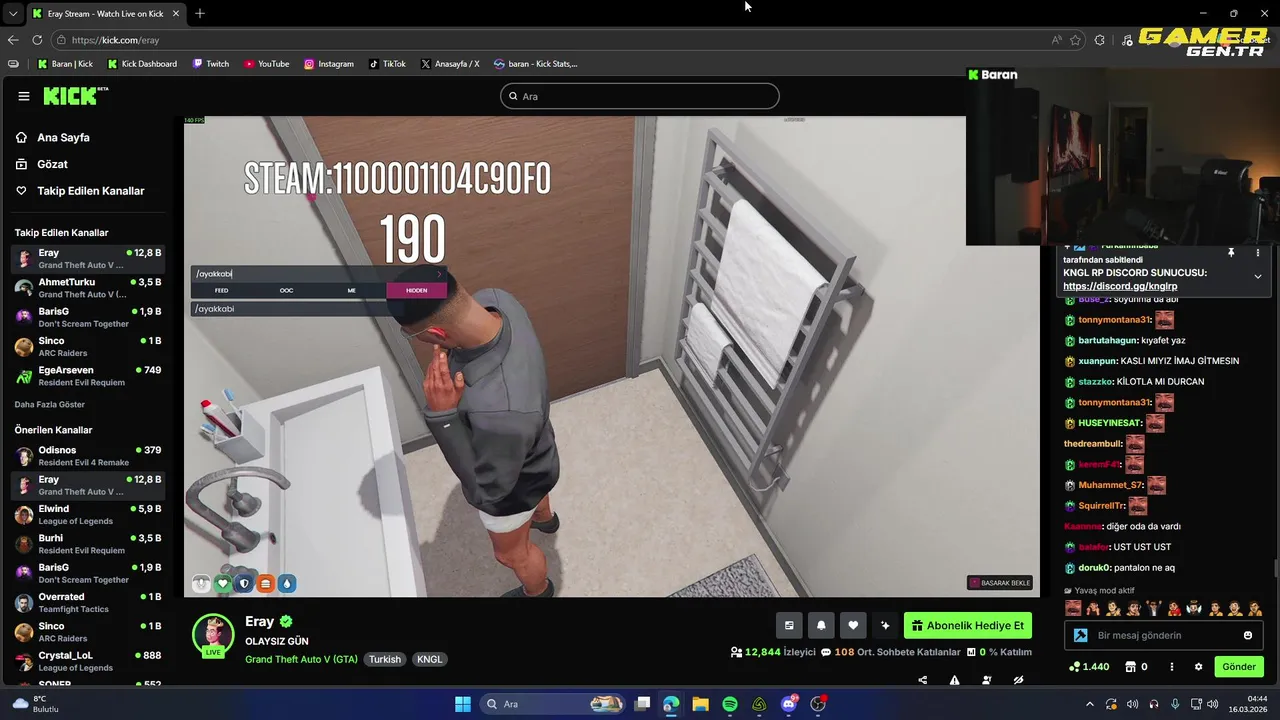The height and width of the screenshot is (720, 1280).
Task: Share the stream via share icon
Action: pos(923,681)
